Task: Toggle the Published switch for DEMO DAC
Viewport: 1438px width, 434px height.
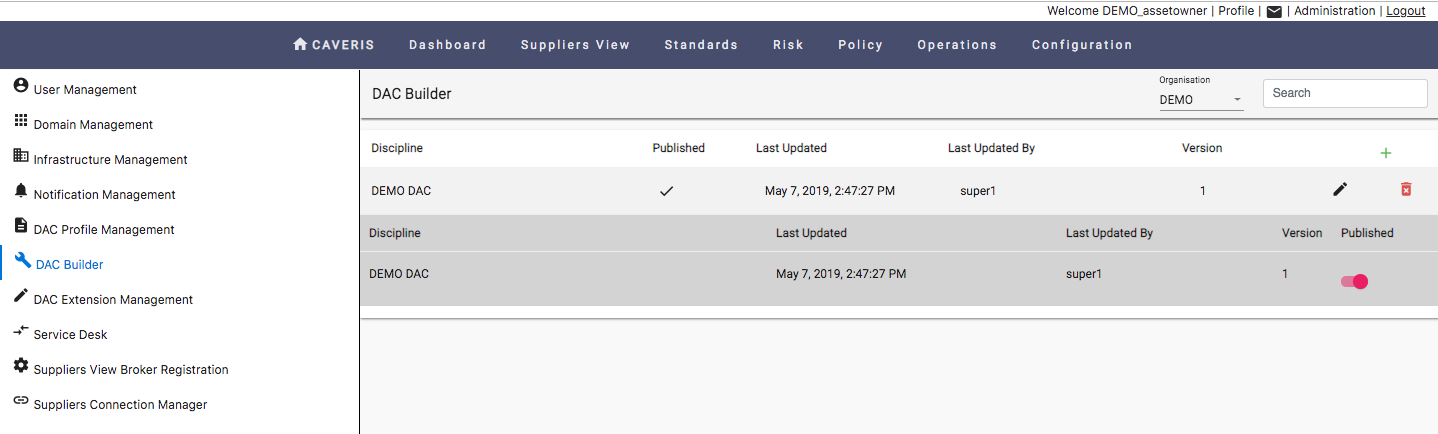Action: tap(1355, 281)
